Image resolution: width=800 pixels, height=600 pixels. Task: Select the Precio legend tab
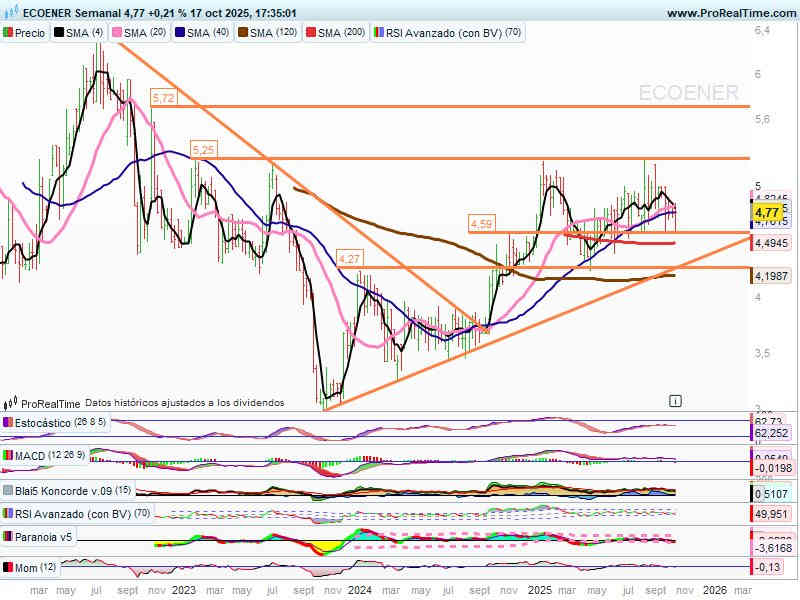click(25, 33)
